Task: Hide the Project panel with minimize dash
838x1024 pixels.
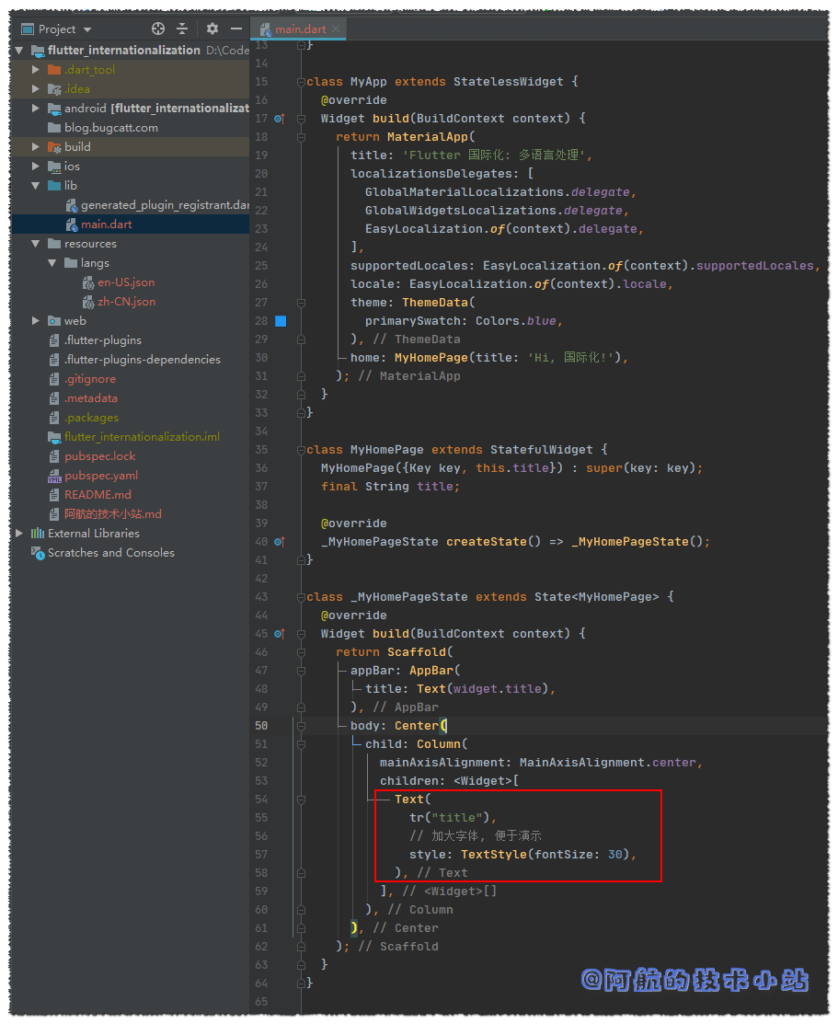Action: pyautogui.click(x=236, y=29)
